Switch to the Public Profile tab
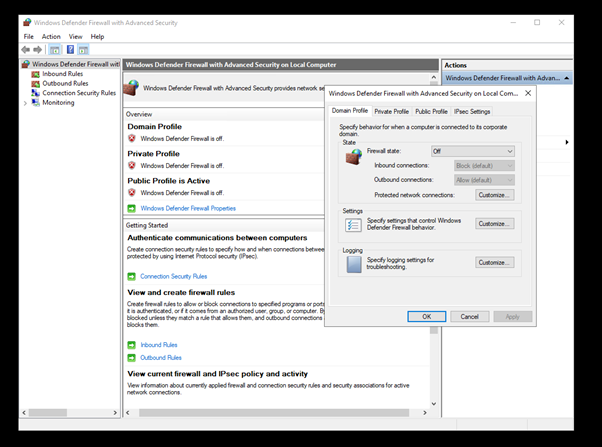 (431, 111)
